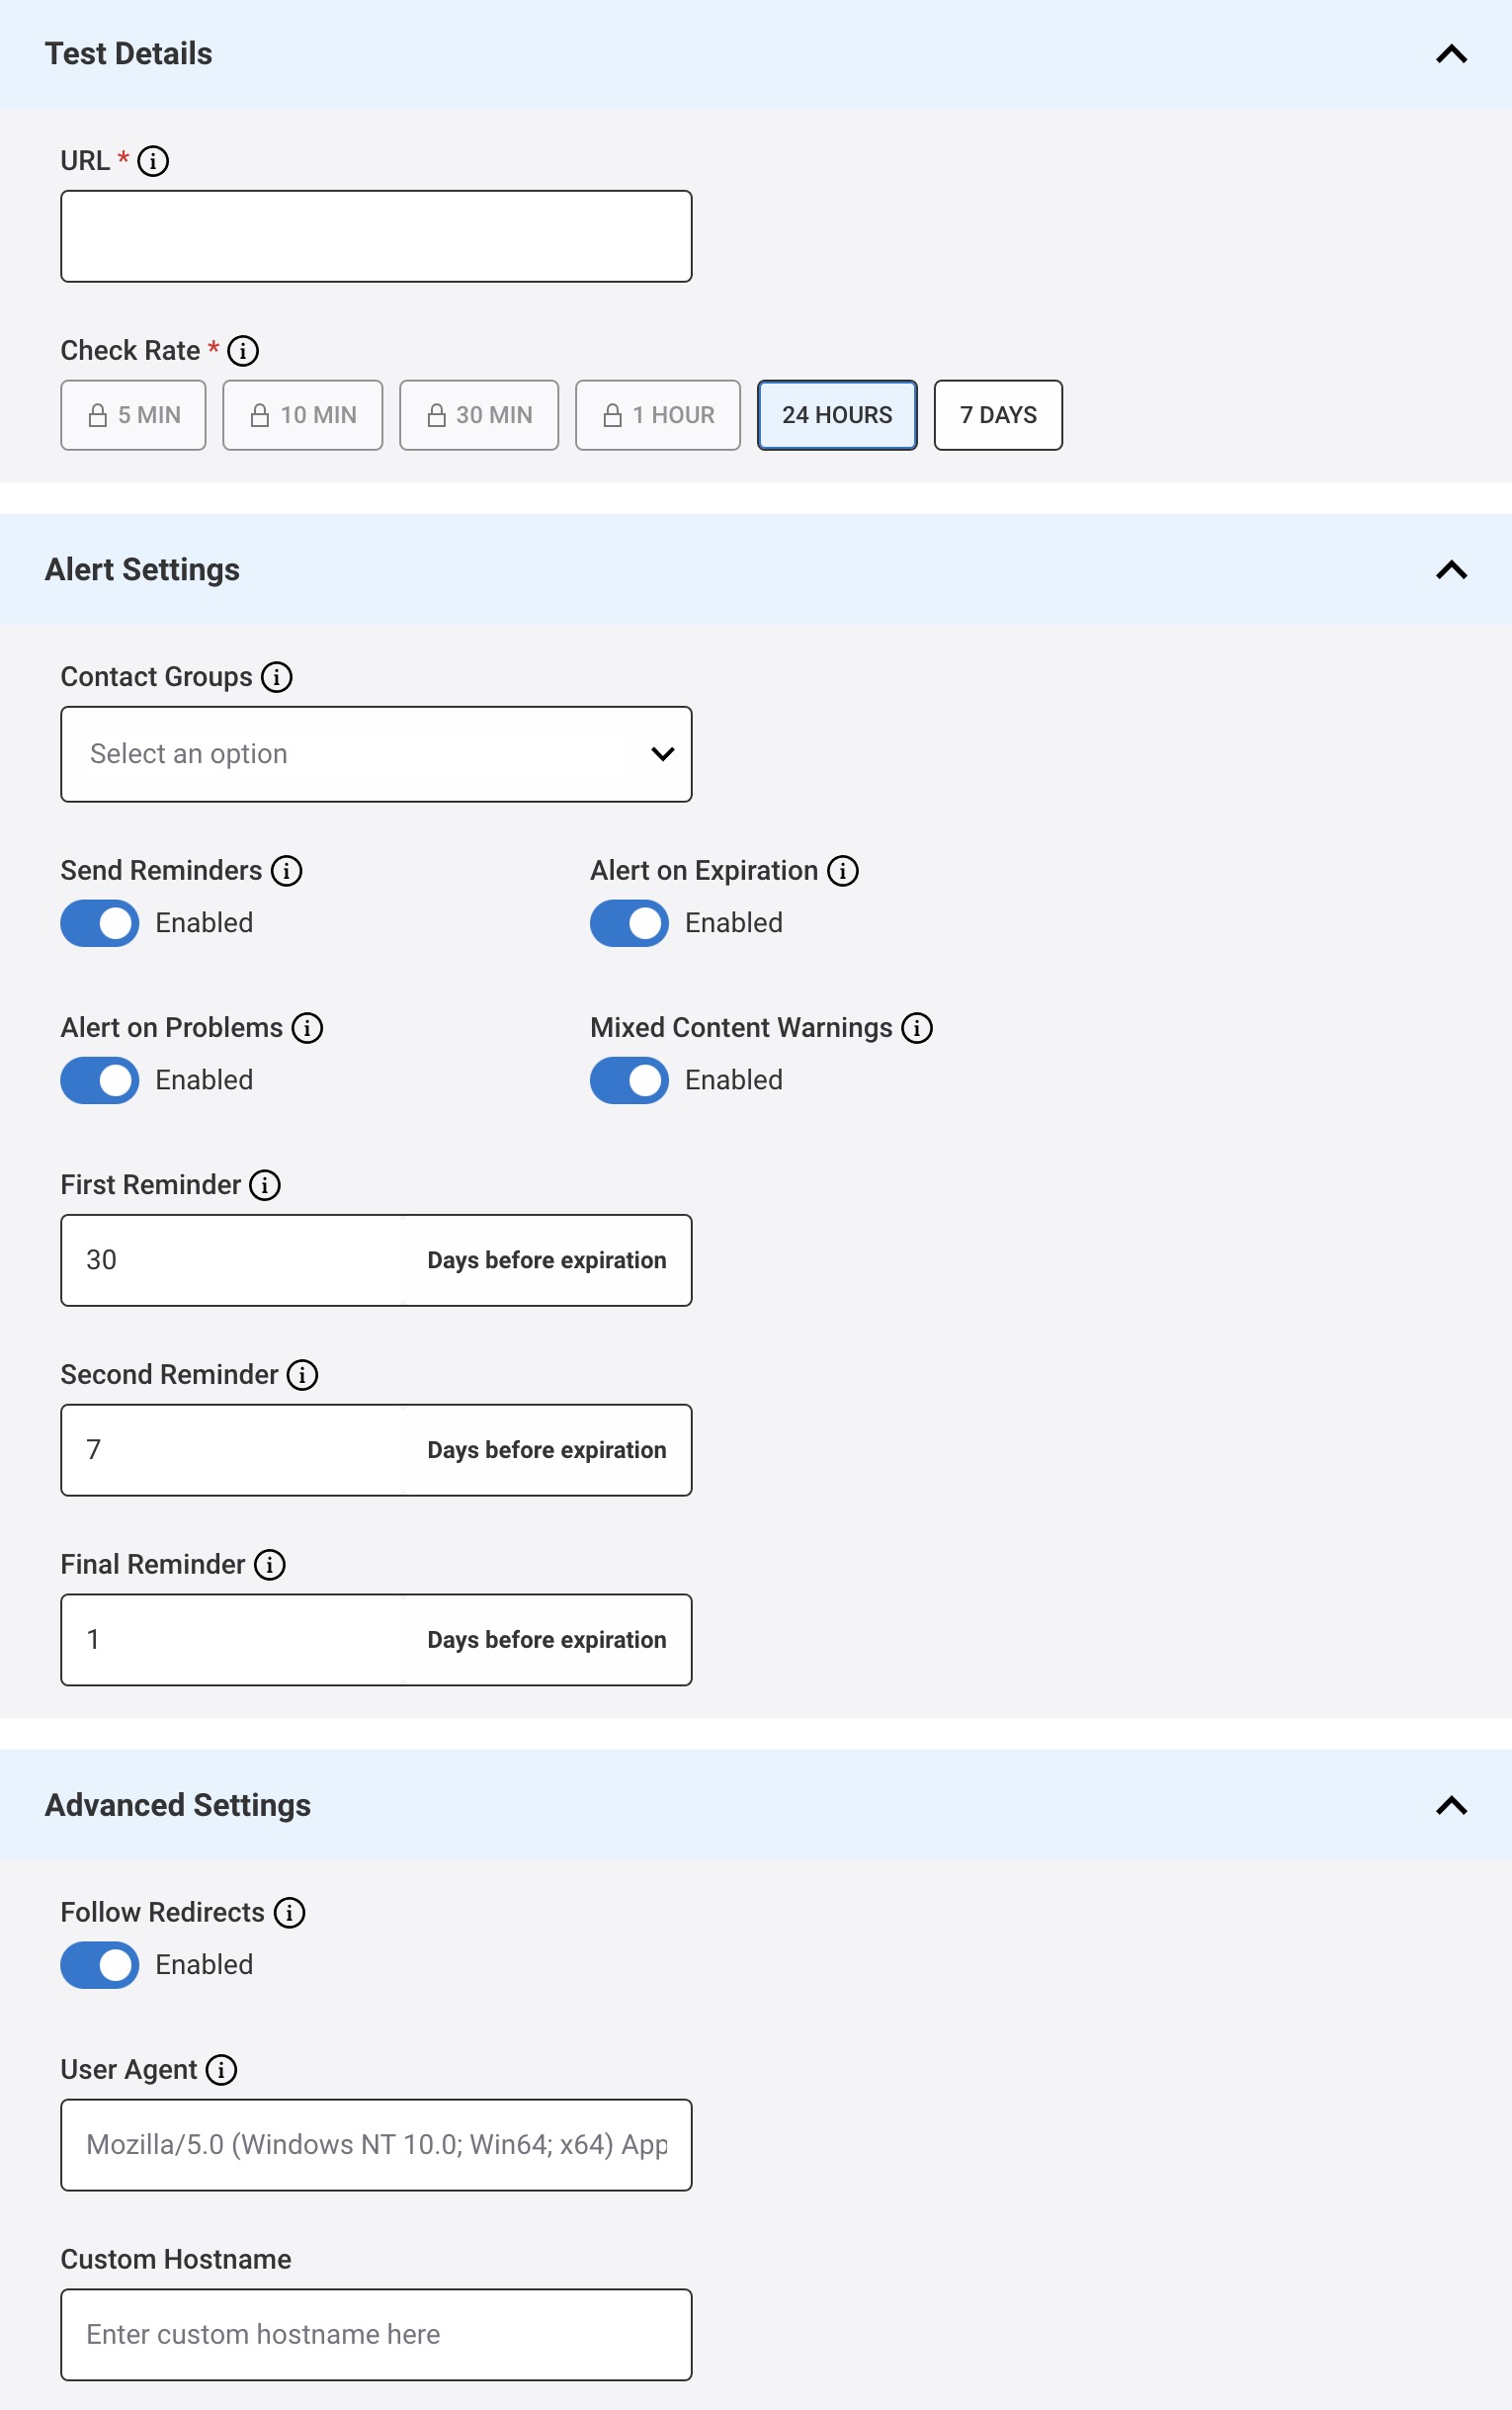Click the Custom Hostname input field
Image resolution: width=1512 pixels, height=2410 pixels.
[376, 2334]
